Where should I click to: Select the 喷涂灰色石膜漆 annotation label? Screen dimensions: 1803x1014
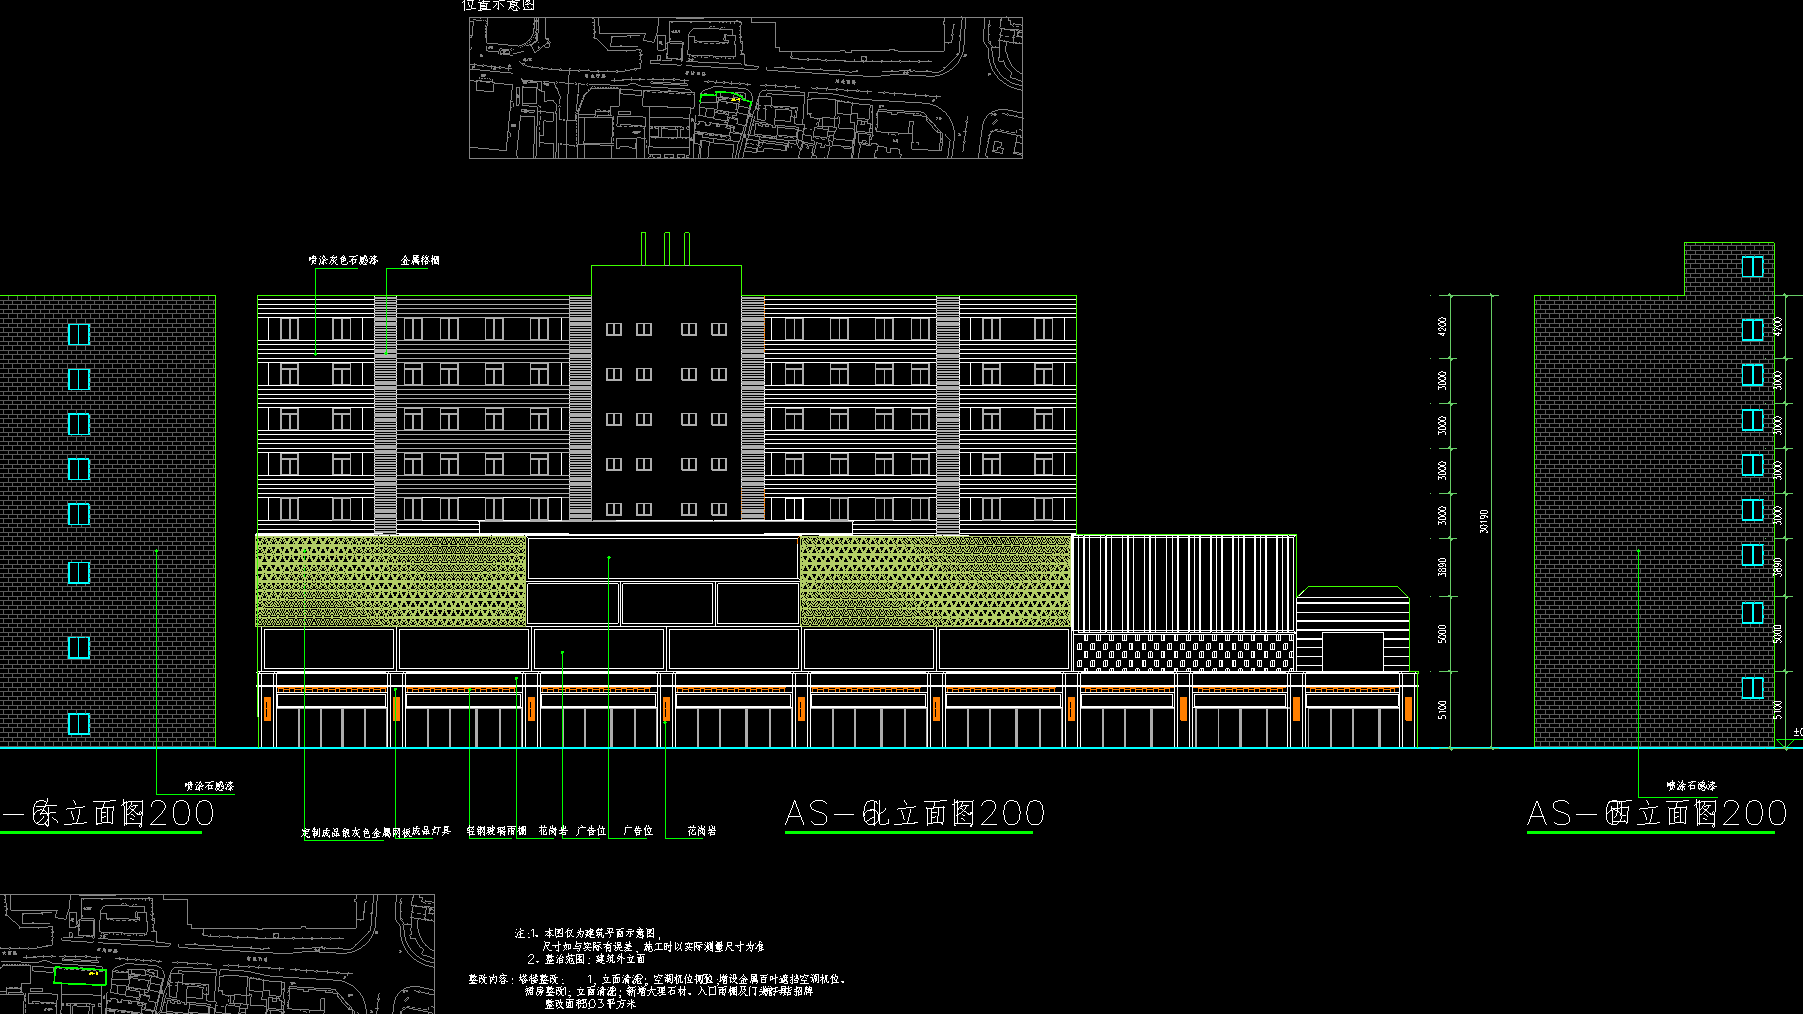(x=344, y=260)
